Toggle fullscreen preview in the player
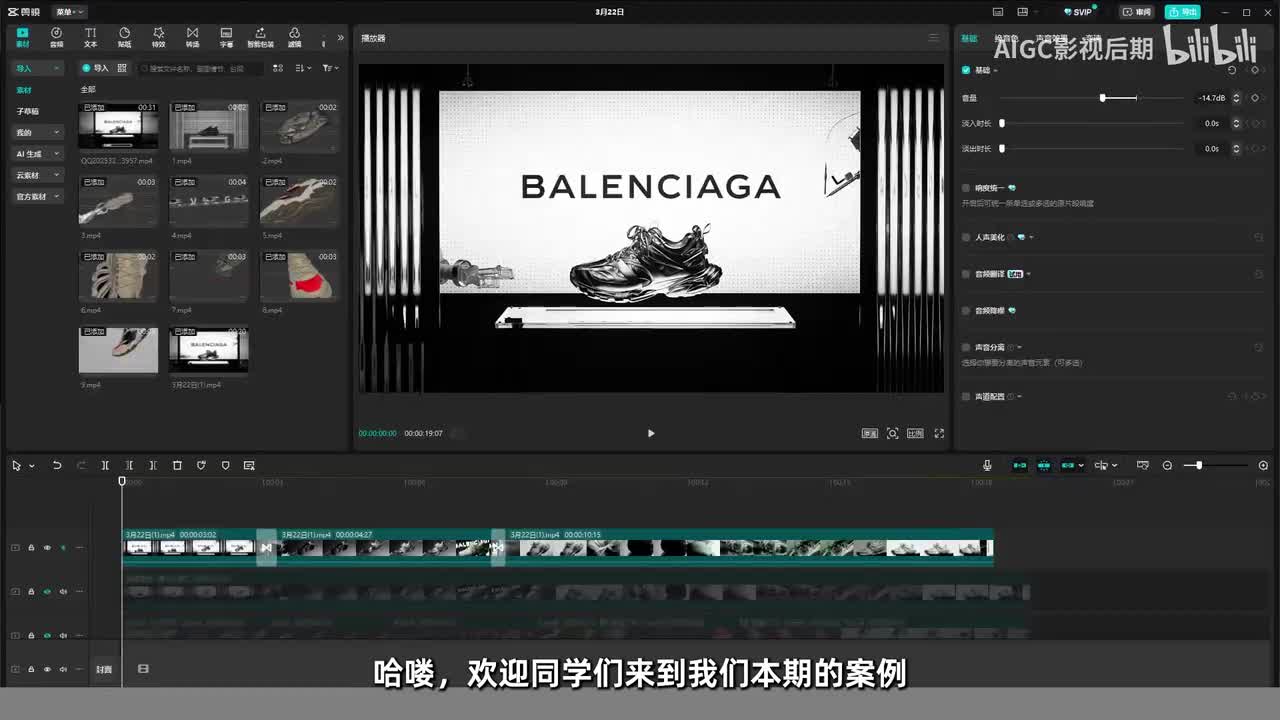 coord(939,433)
